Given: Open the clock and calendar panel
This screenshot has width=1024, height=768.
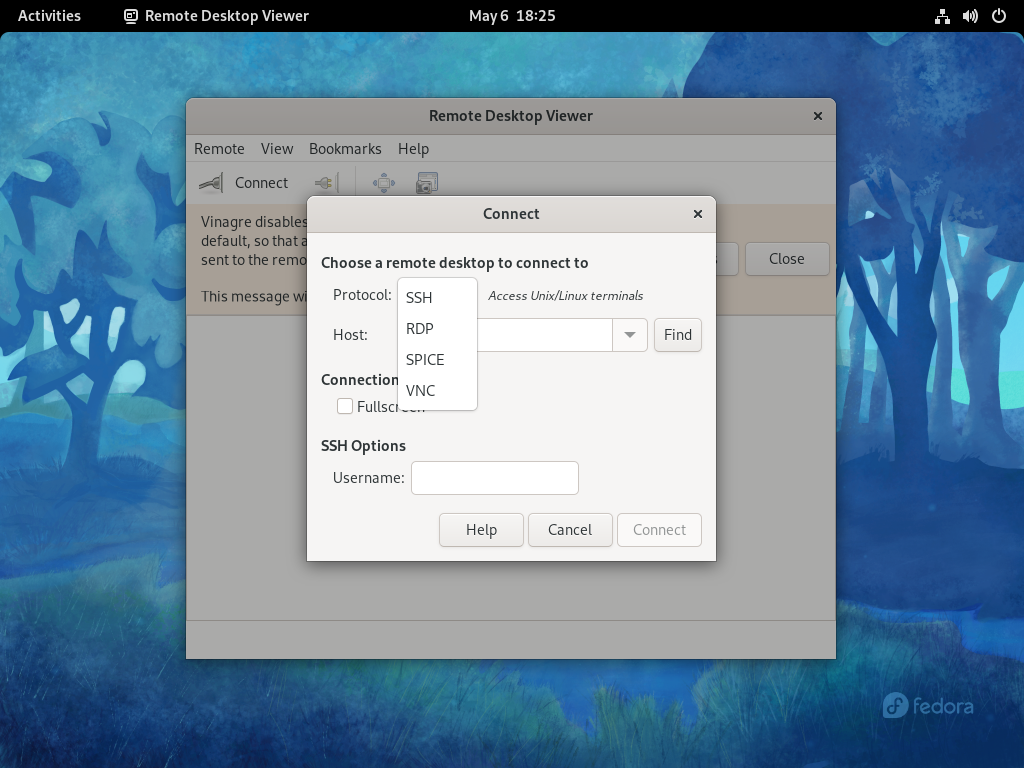Looking at the screenshot, I should click(x=512, y=16).
